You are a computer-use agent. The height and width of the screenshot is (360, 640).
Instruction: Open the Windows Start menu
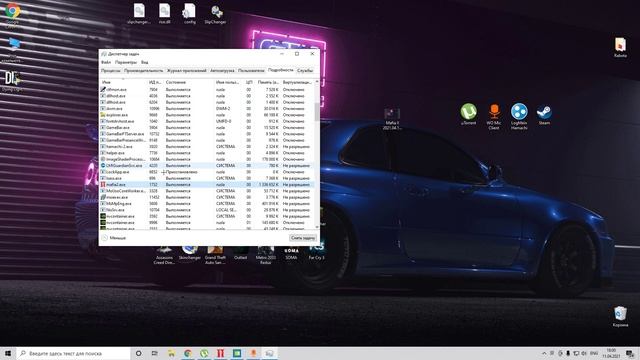click(x=8, y=353)
